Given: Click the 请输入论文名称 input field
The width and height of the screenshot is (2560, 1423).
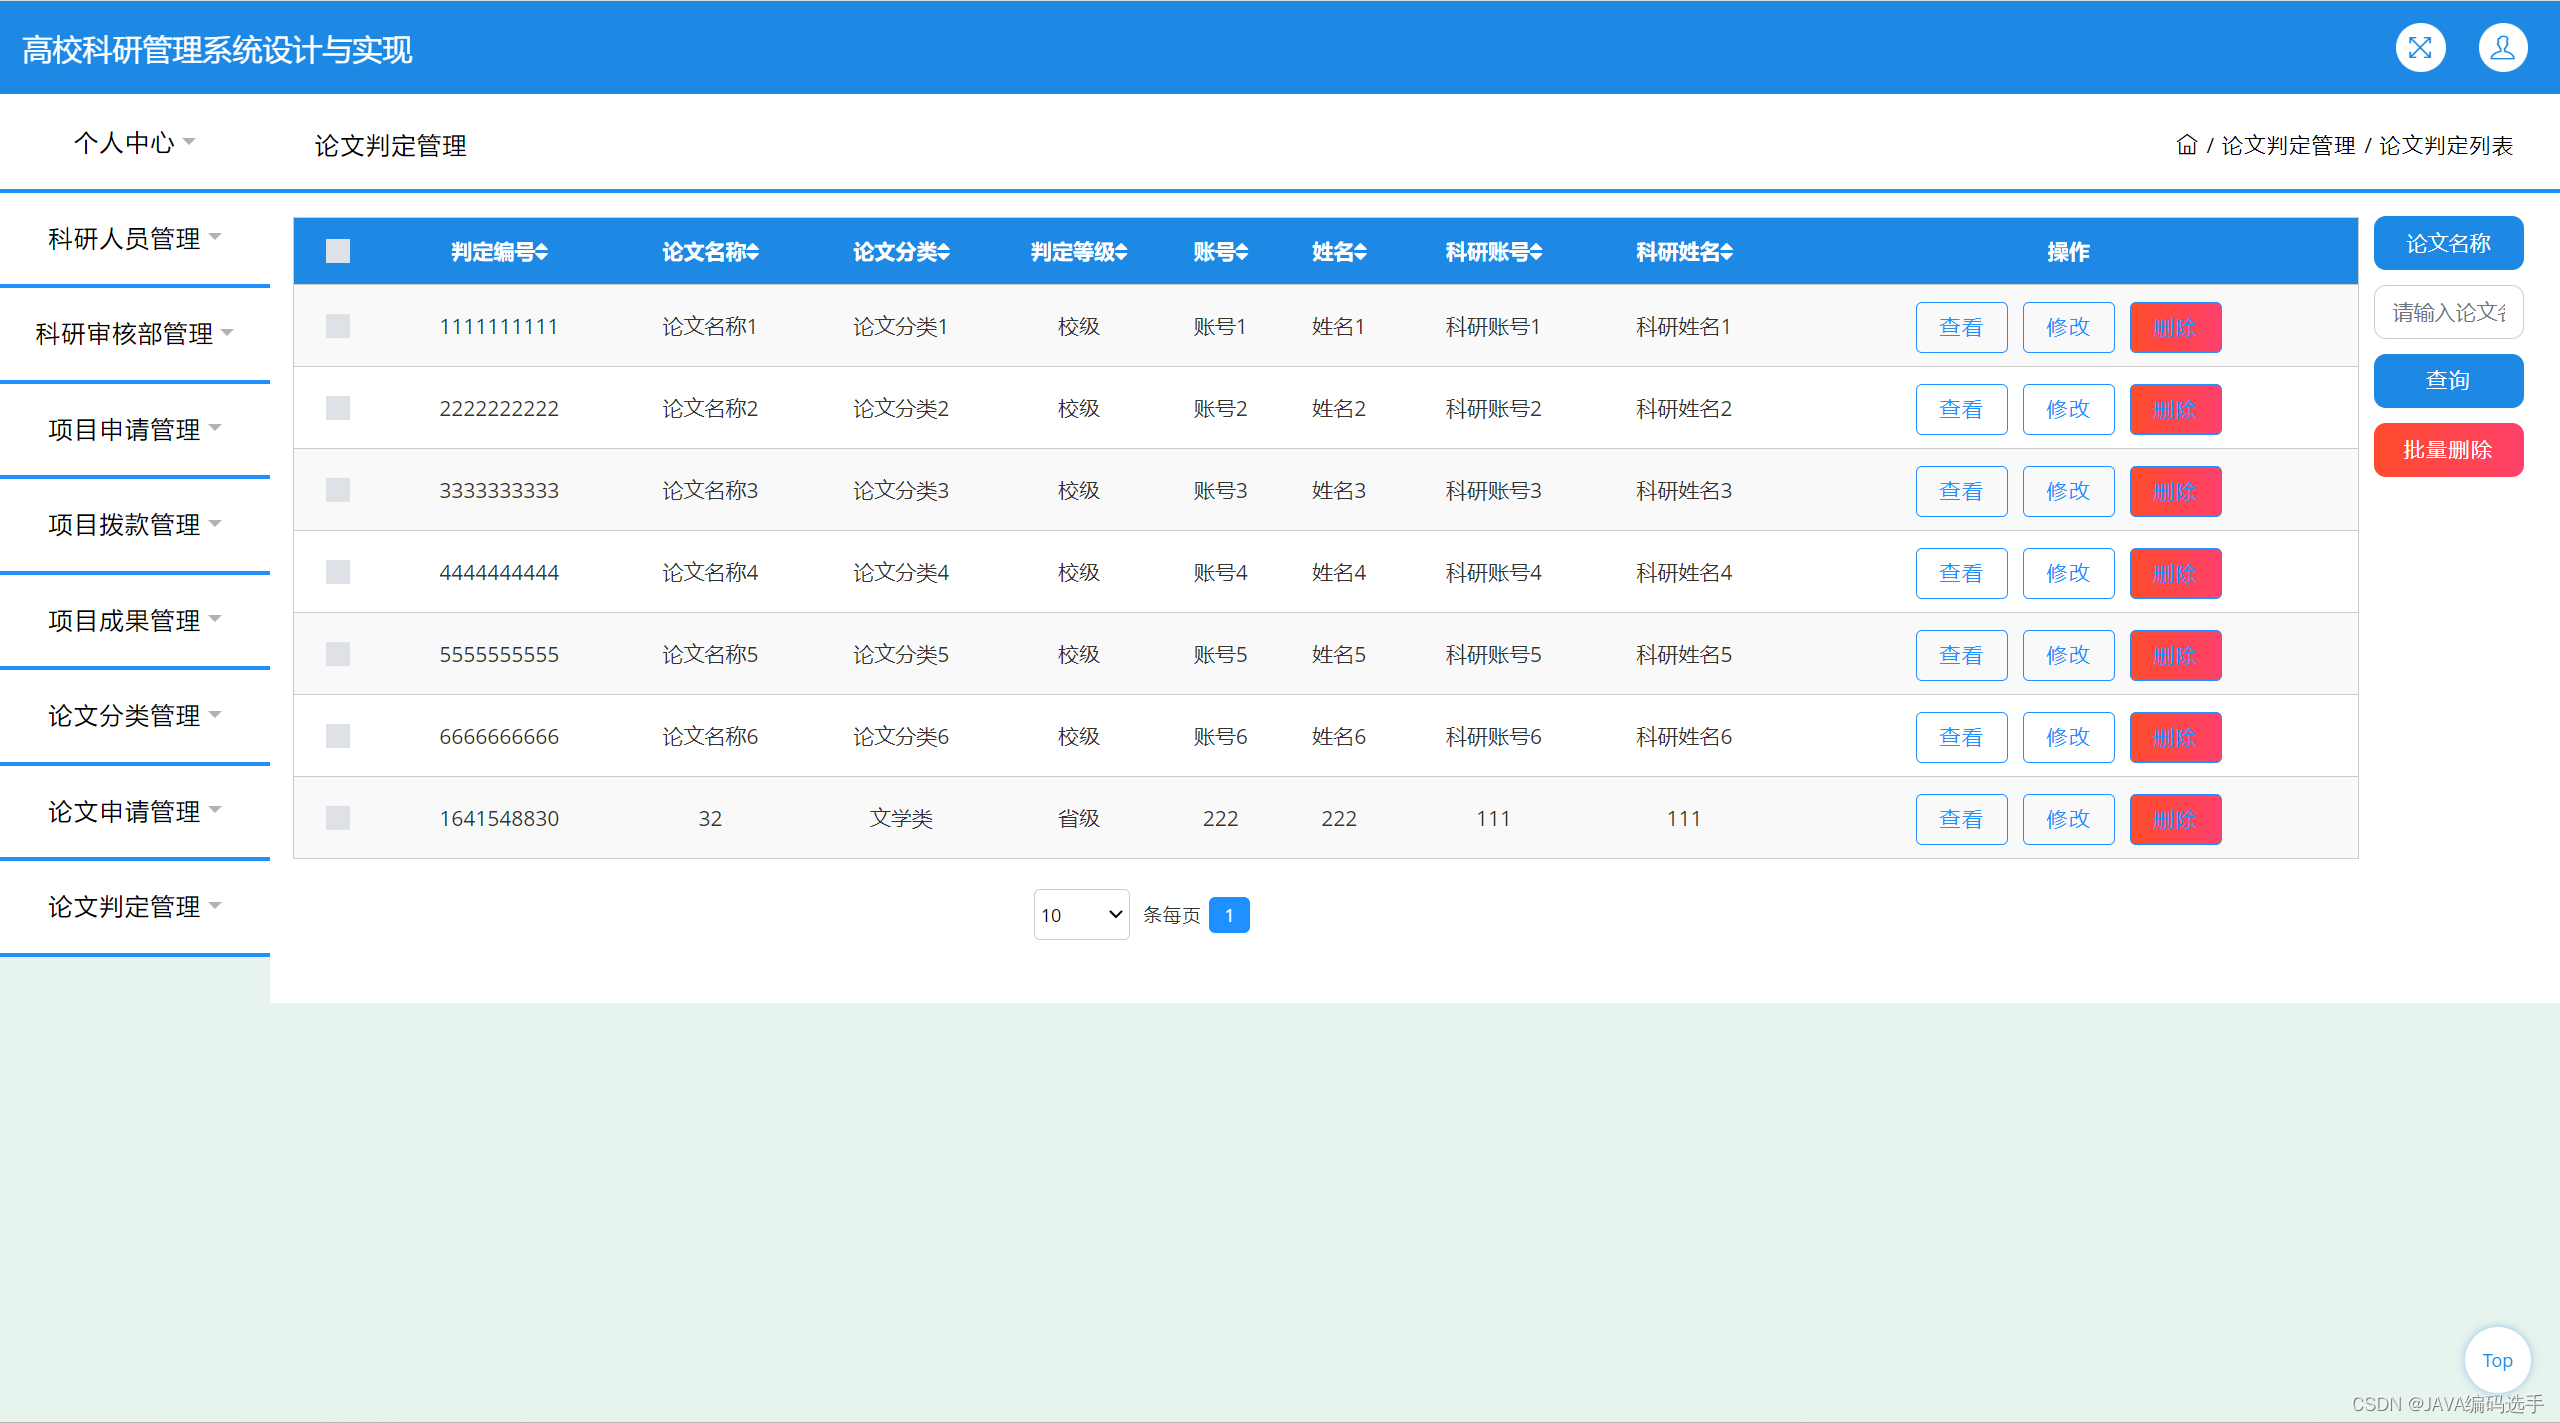Looking at the screenshot, I should 2447,313.
